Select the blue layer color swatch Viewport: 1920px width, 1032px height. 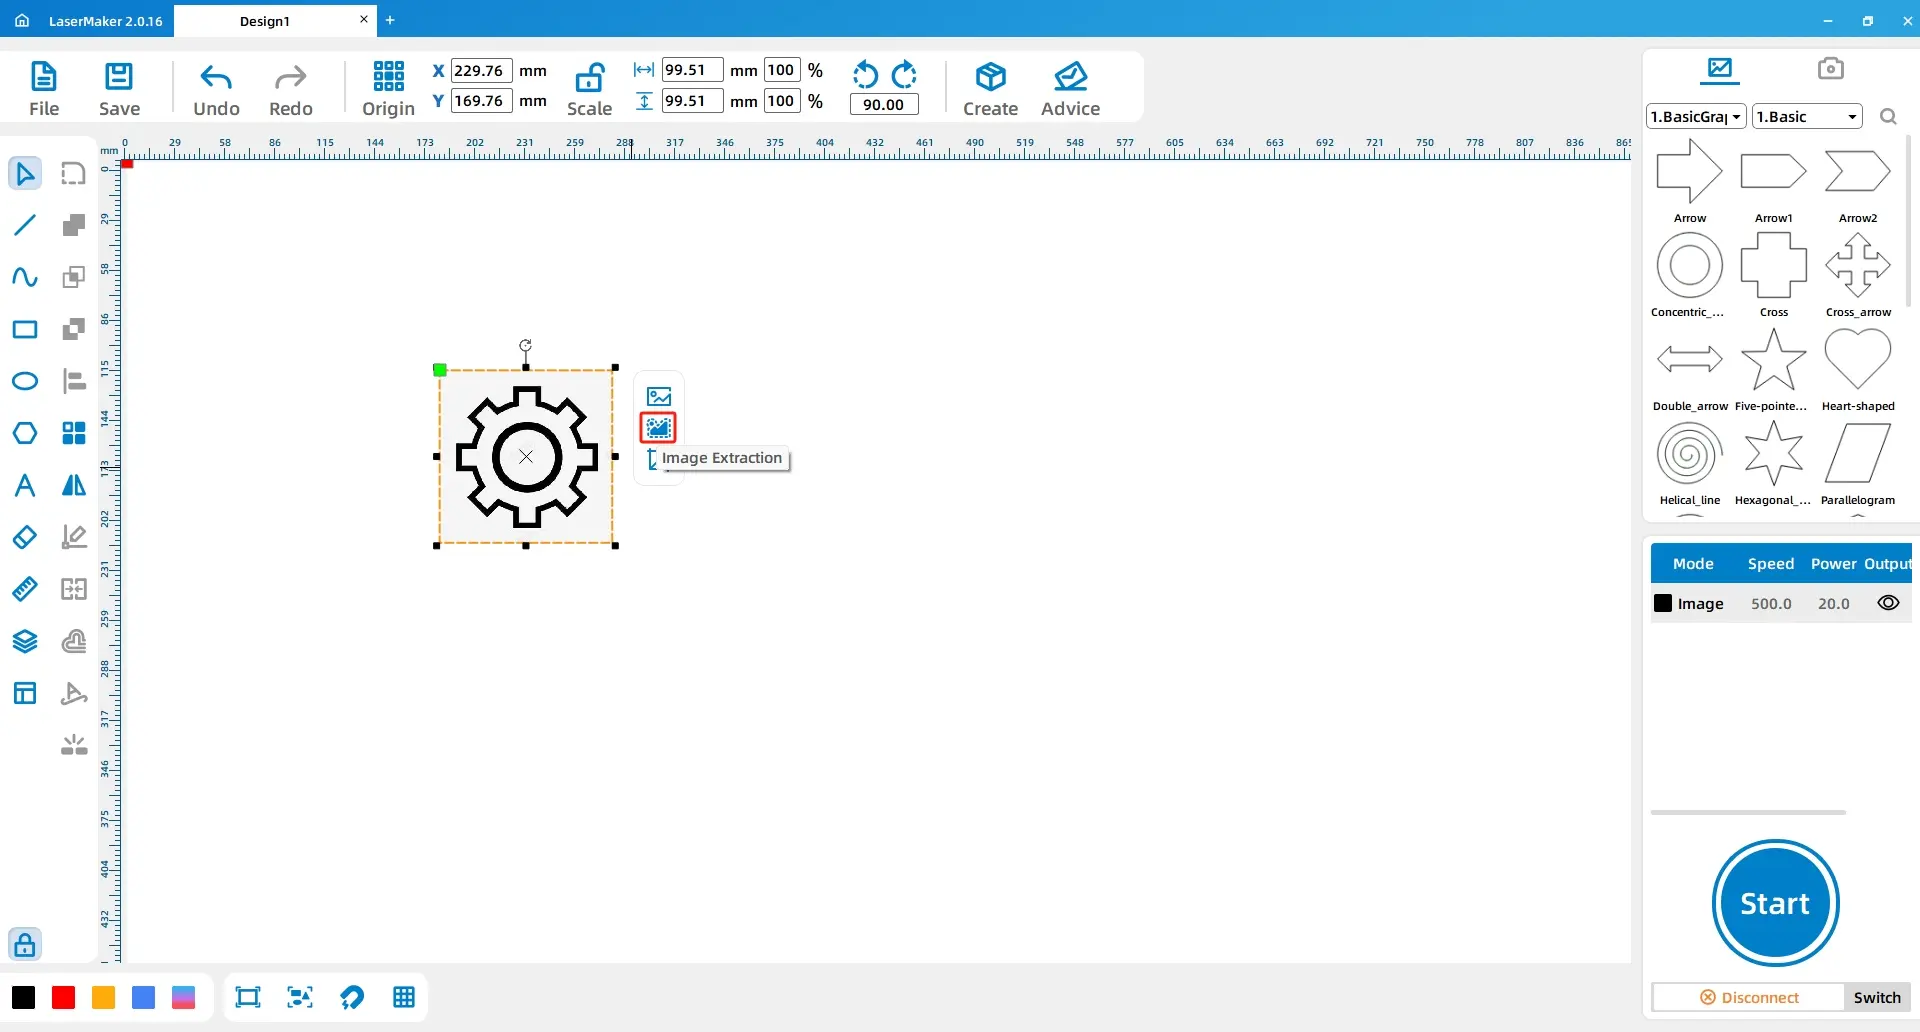(143, 997)
